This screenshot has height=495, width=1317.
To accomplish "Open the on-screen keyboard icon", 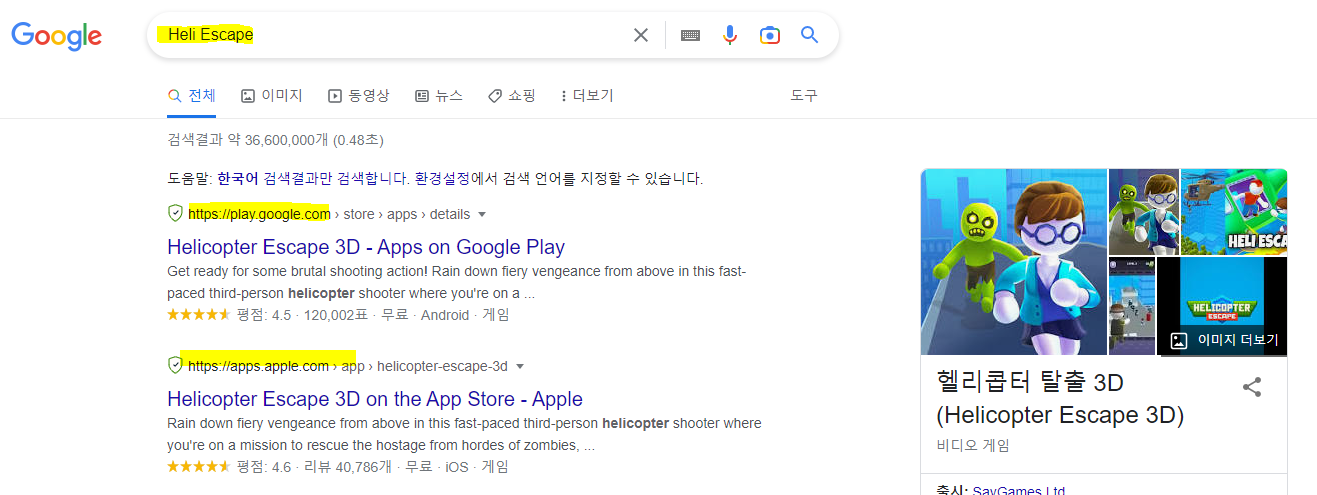I will 690,35.
